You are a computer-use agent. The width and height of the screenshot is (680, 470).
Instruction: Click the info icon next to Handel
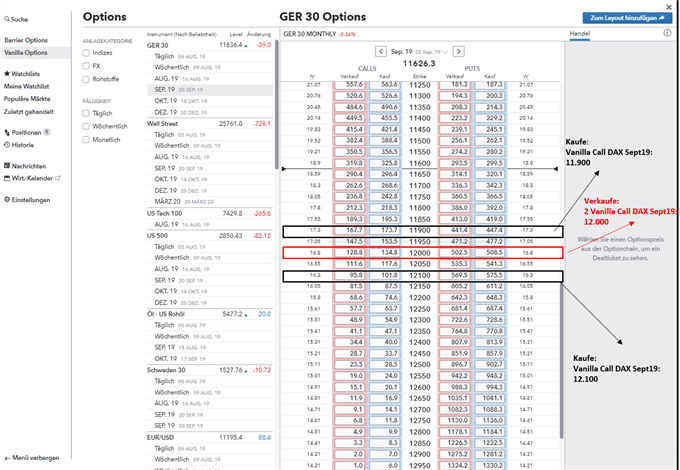click(x=667, y=33)
